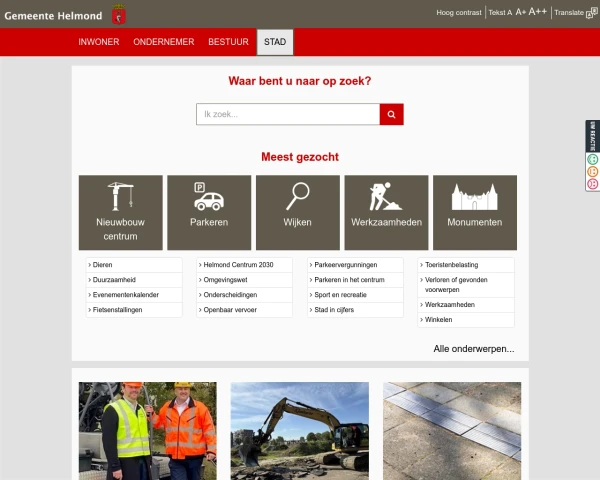Open the Parkeren car tile
Viewport: 600px width, 480px height.
(209, 212)
